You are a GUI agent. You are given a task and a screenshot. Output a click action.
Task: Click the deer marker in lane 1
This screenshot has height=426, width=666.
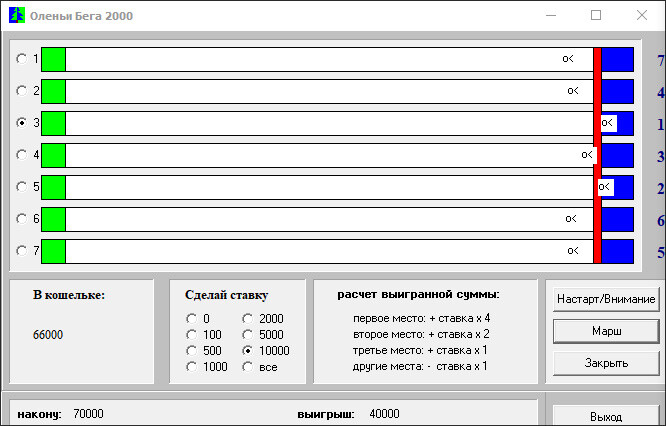point(568,59)
